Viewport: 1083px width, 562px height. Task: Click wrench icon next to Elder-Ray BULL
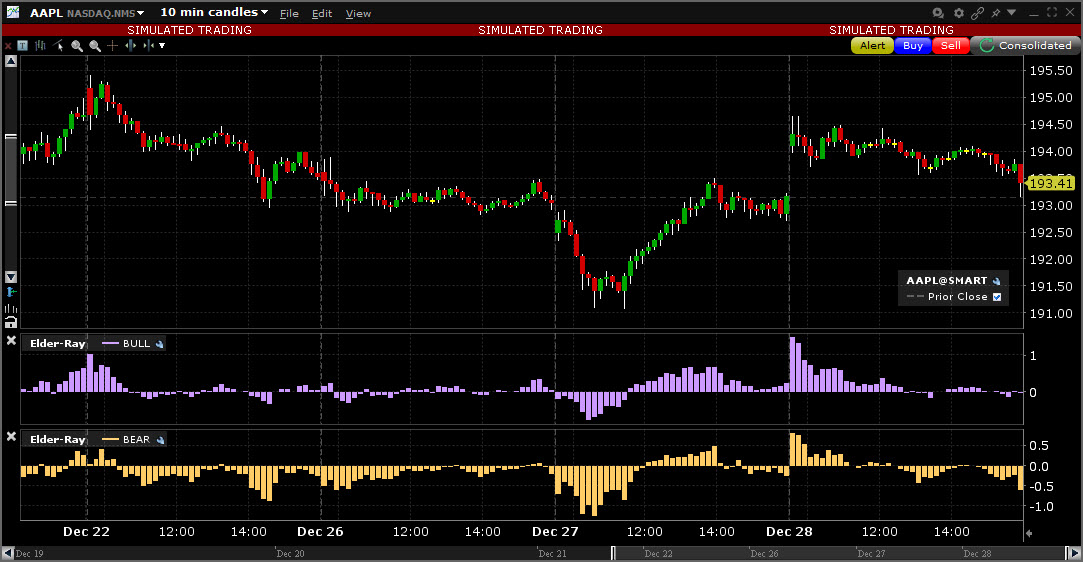coord(160,344)
